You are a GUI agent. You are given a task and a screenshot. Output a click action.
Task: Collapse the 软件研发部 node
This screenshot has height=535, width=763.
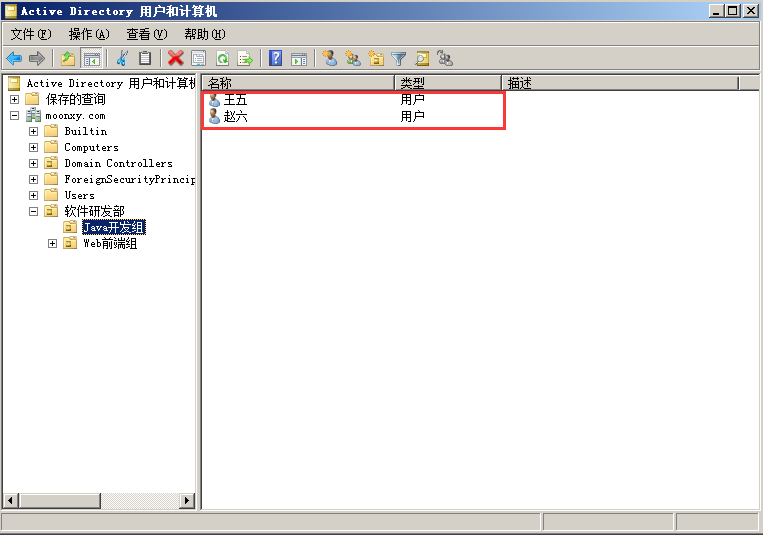33,211
